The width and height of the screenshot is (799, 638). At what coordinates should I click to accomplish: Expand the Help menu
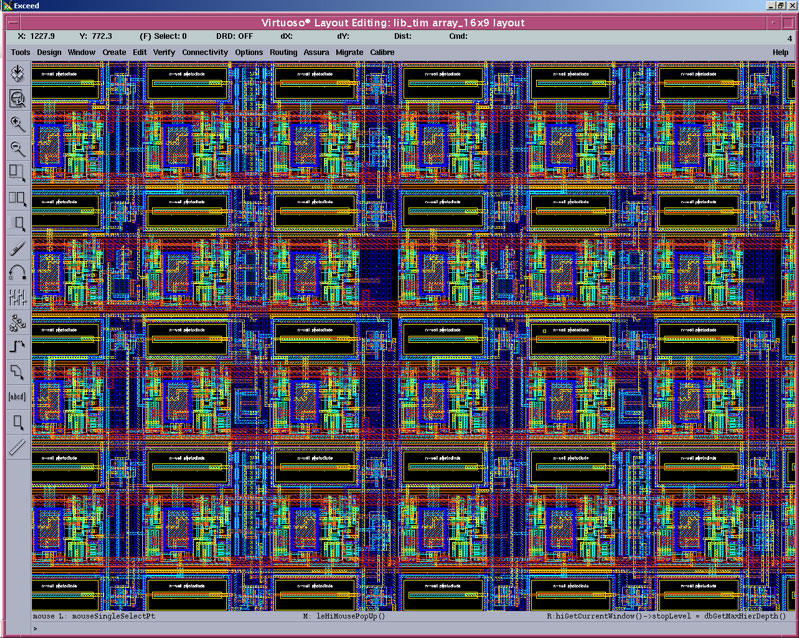coord(780,52)
